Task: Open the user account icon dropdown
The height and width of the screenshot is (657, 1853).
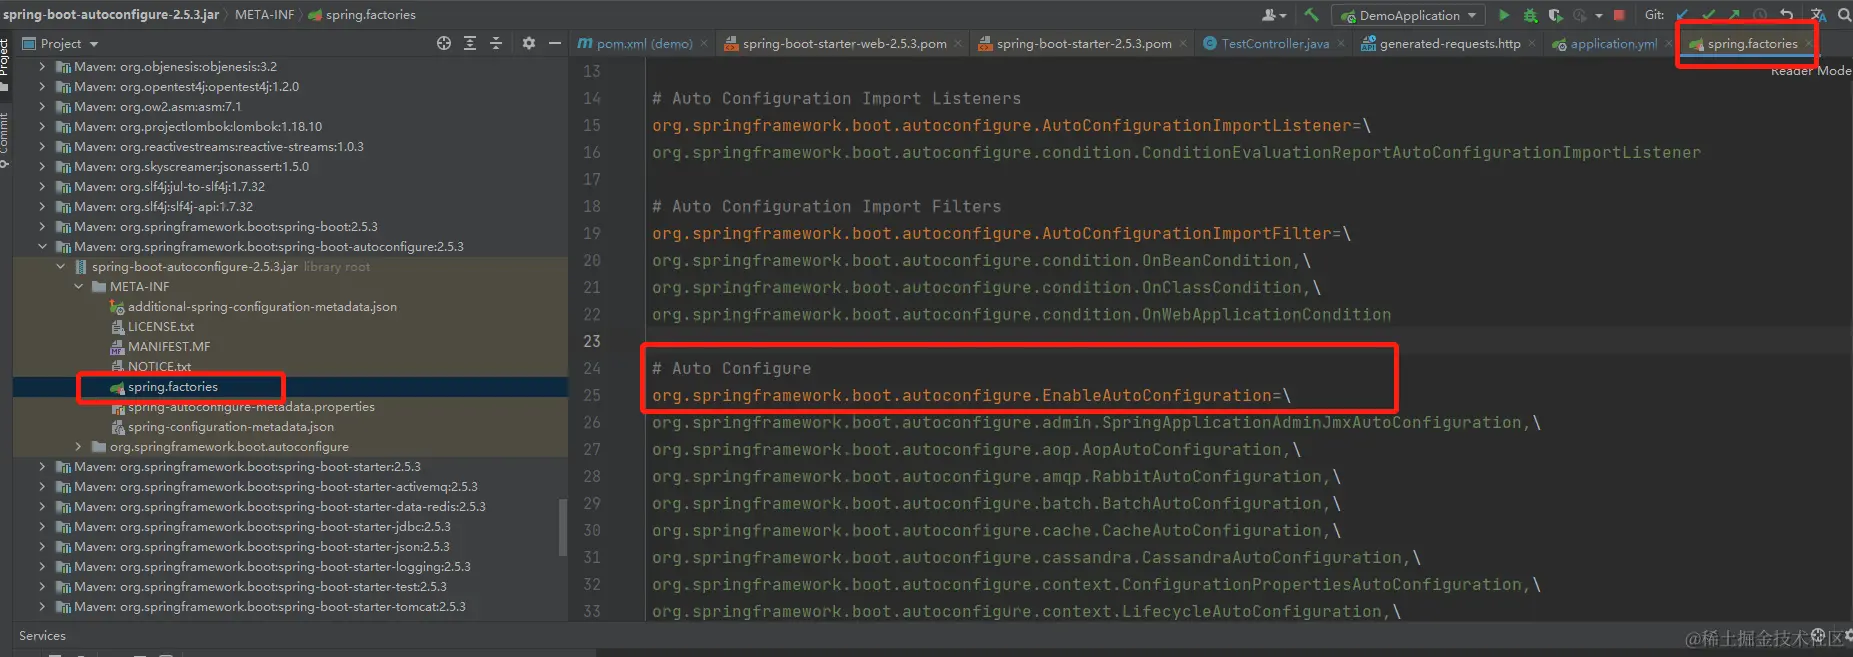Action: [x=1273, y=15]
